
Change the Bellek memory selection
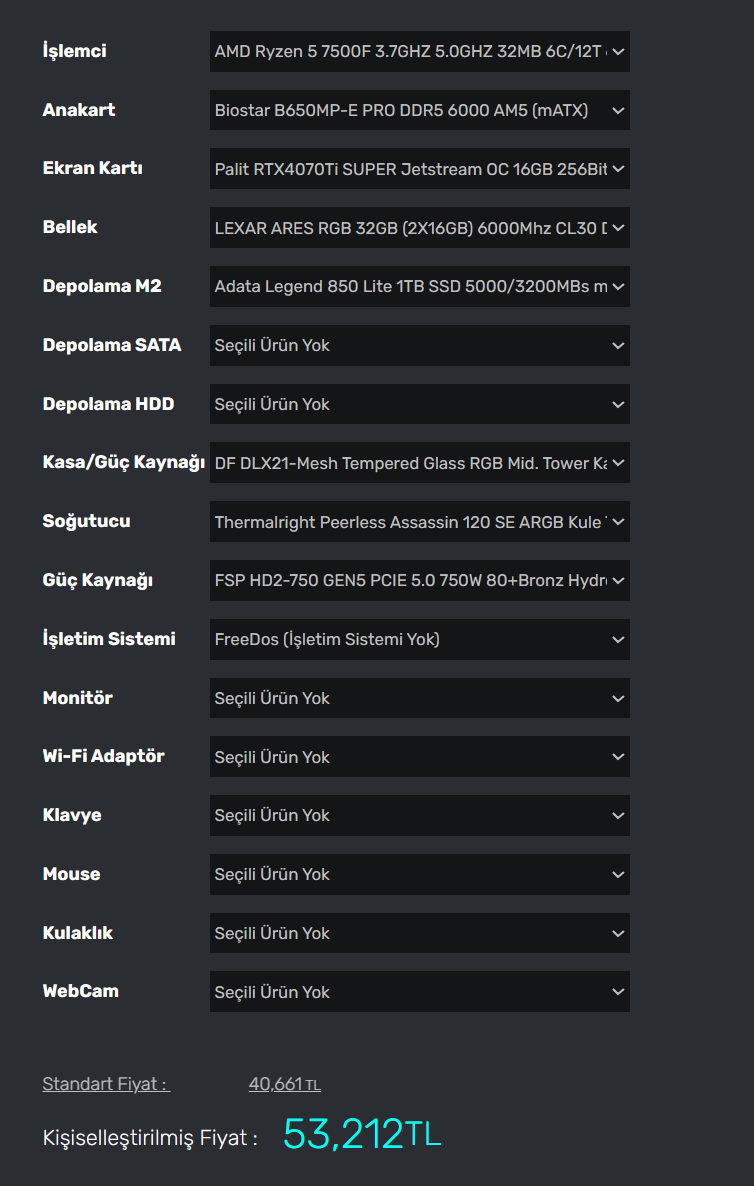(x=419, y=228)
